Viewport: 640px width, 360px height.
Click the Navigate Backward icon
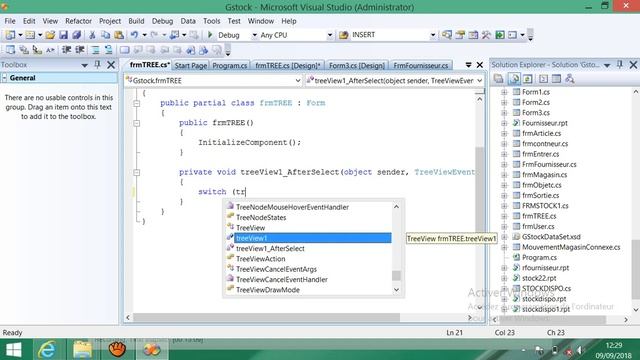(x=175, y=35)
